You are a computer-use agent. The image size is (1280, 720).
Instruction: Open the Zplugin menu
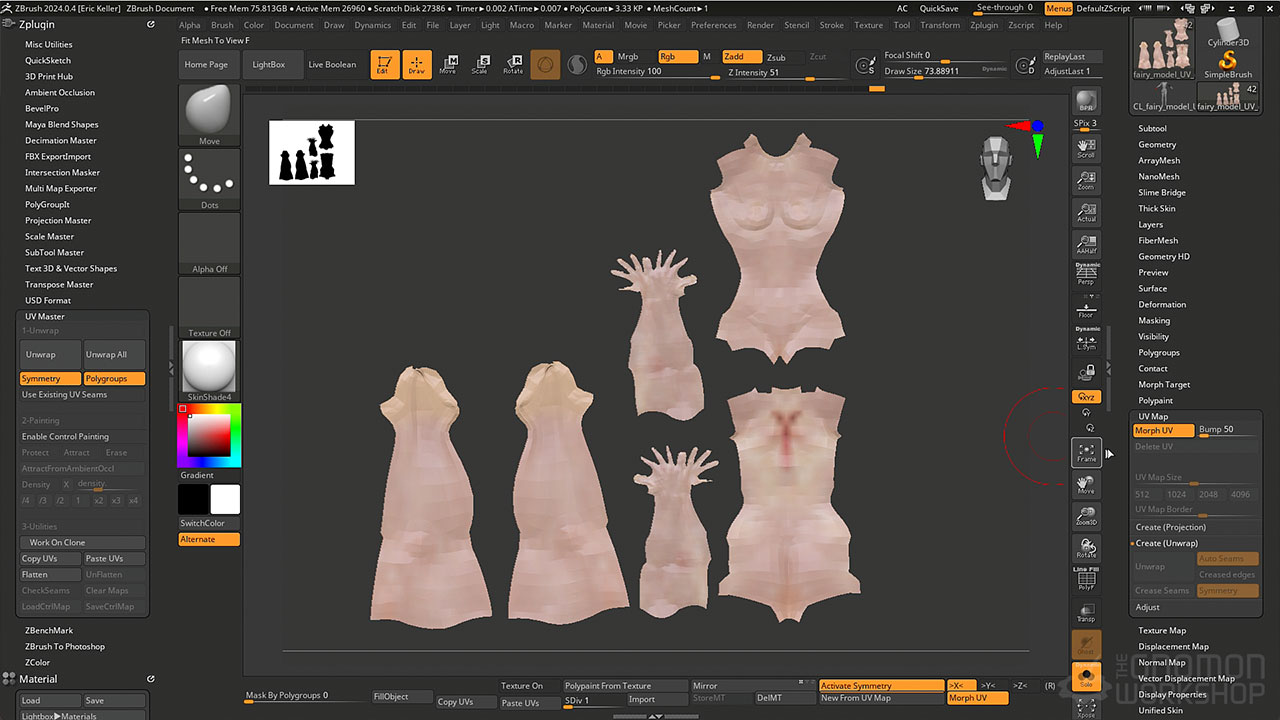(x=984, y=25)
